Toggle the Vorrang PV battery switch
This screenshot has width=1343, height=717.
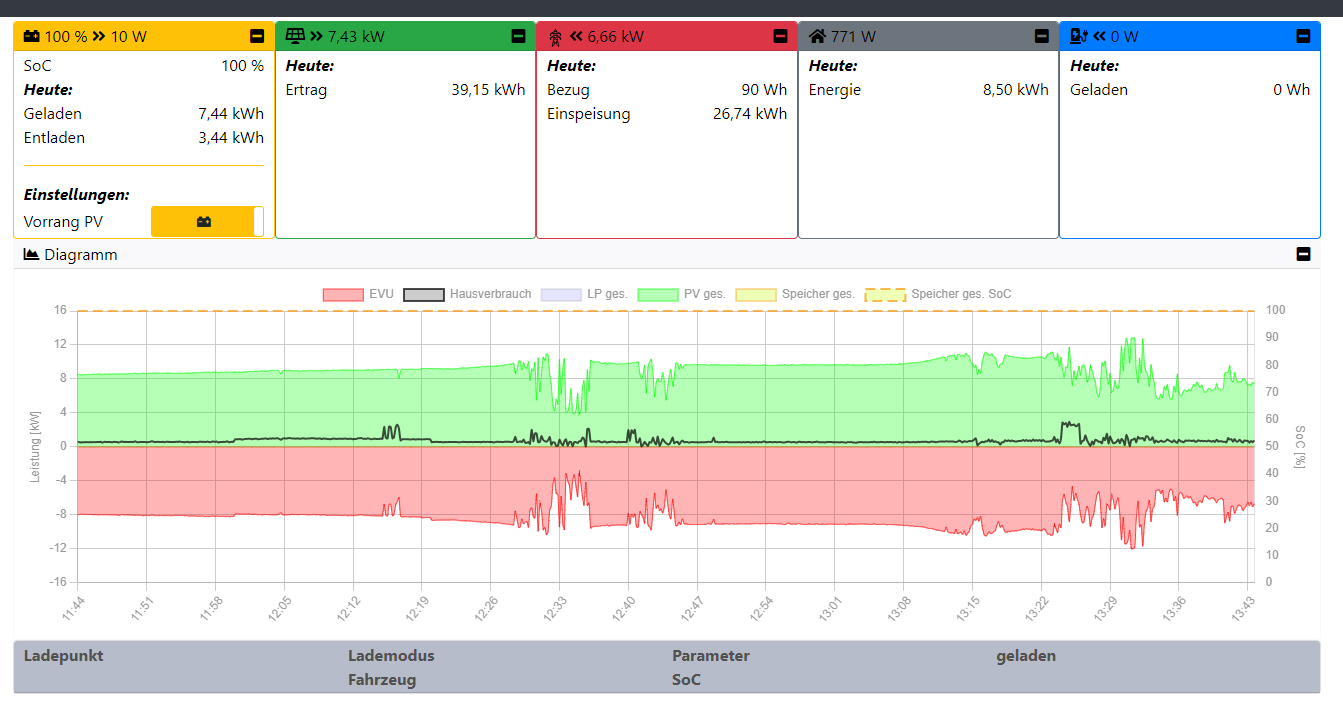[x=207, y=222]
